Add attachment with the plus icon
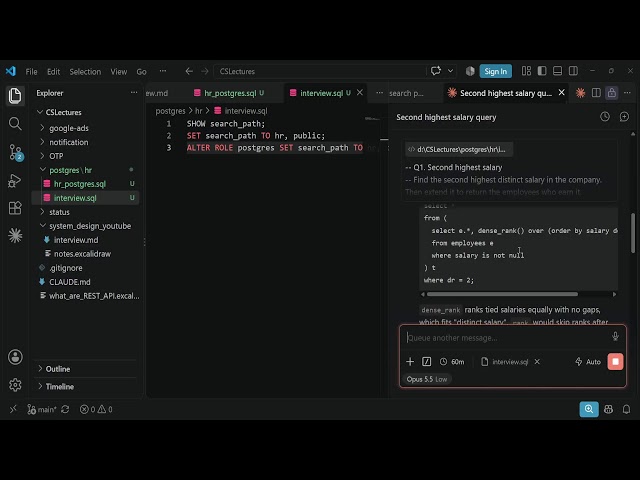This screenshot has height=480, width=640. point(410,362)
